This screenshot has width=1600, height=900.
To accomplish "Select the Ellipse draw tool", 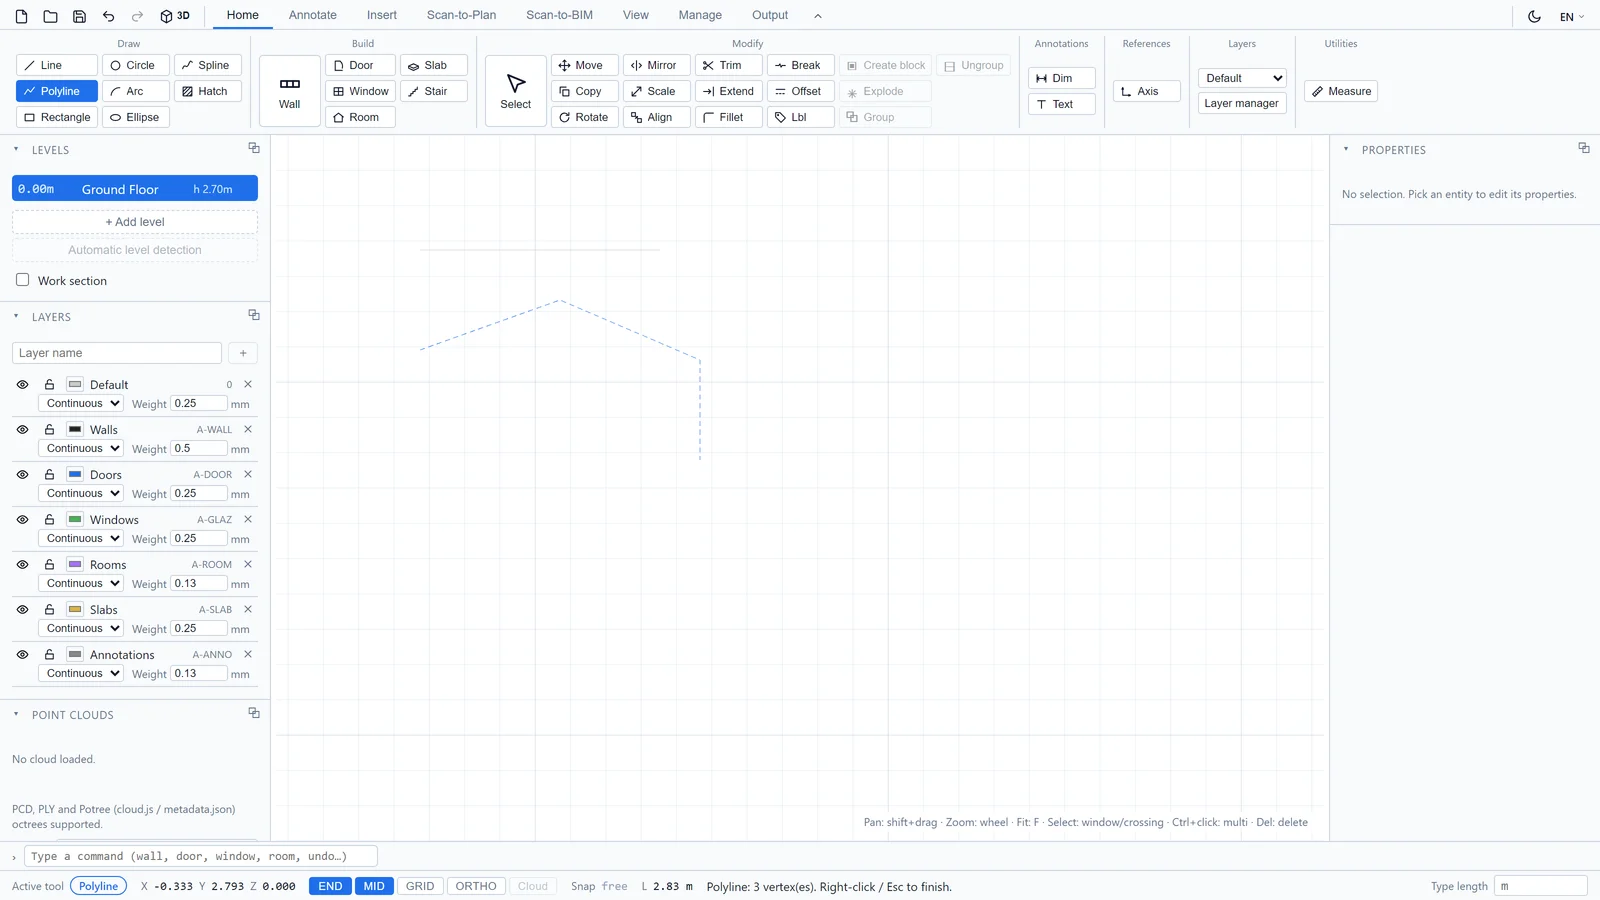I will 135,117.
